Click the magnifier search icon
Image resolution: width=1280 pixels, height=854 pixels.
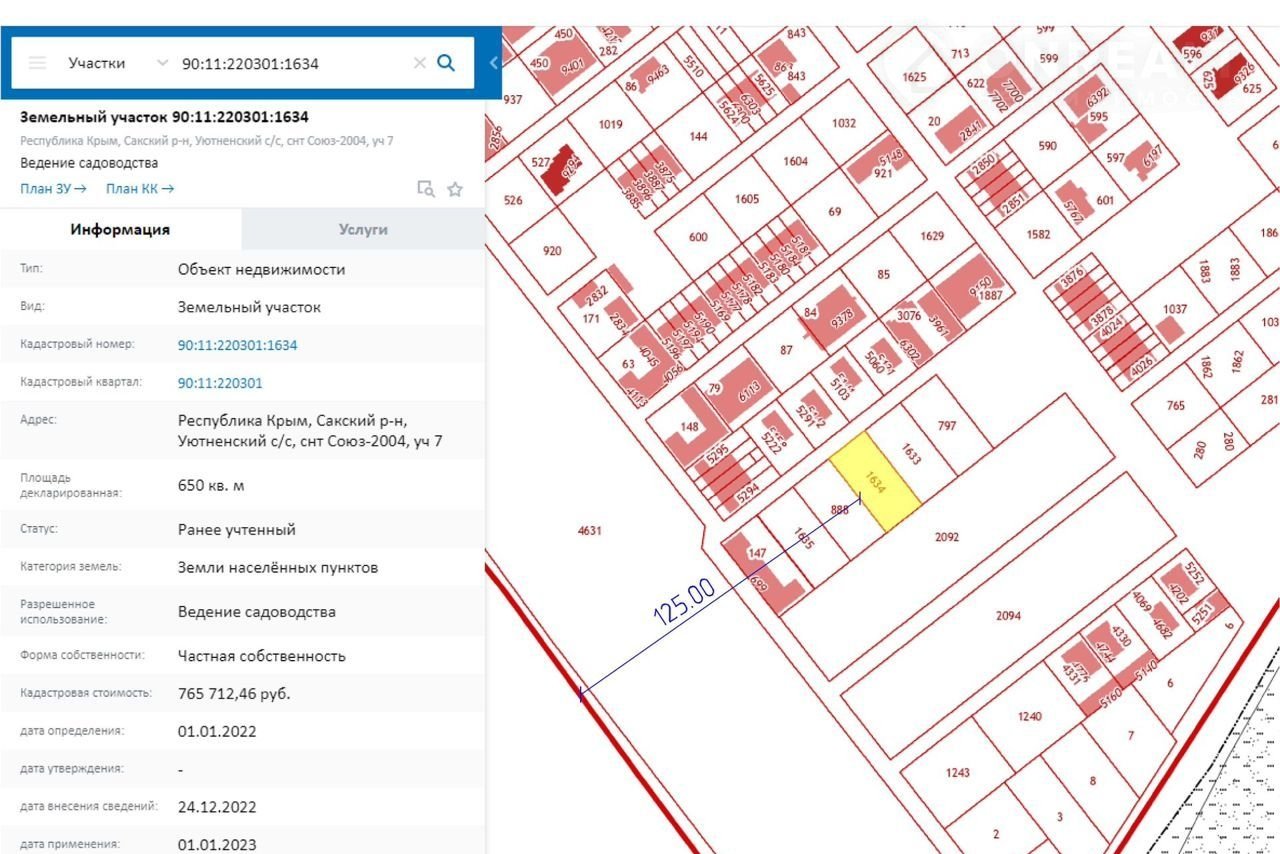pyautogui.click(x=447, y=63)
